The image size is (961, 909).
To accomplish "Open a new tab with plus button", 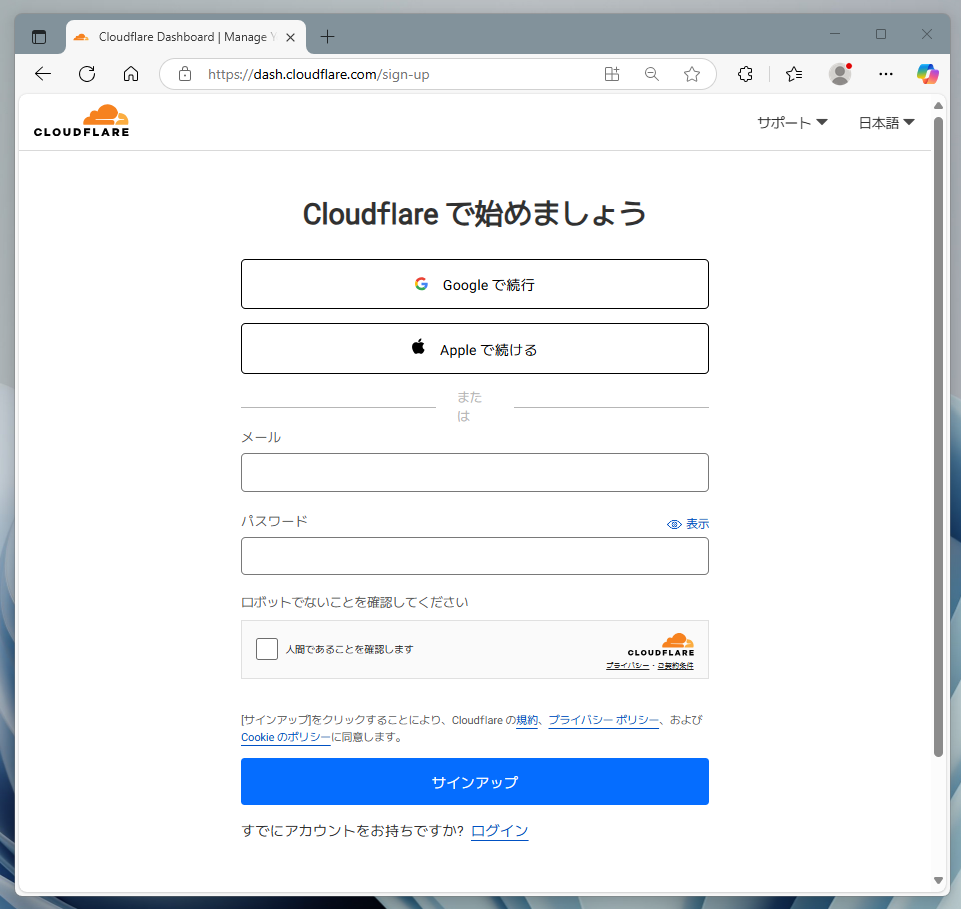I will pyautogui.click(x=327, y=37).
